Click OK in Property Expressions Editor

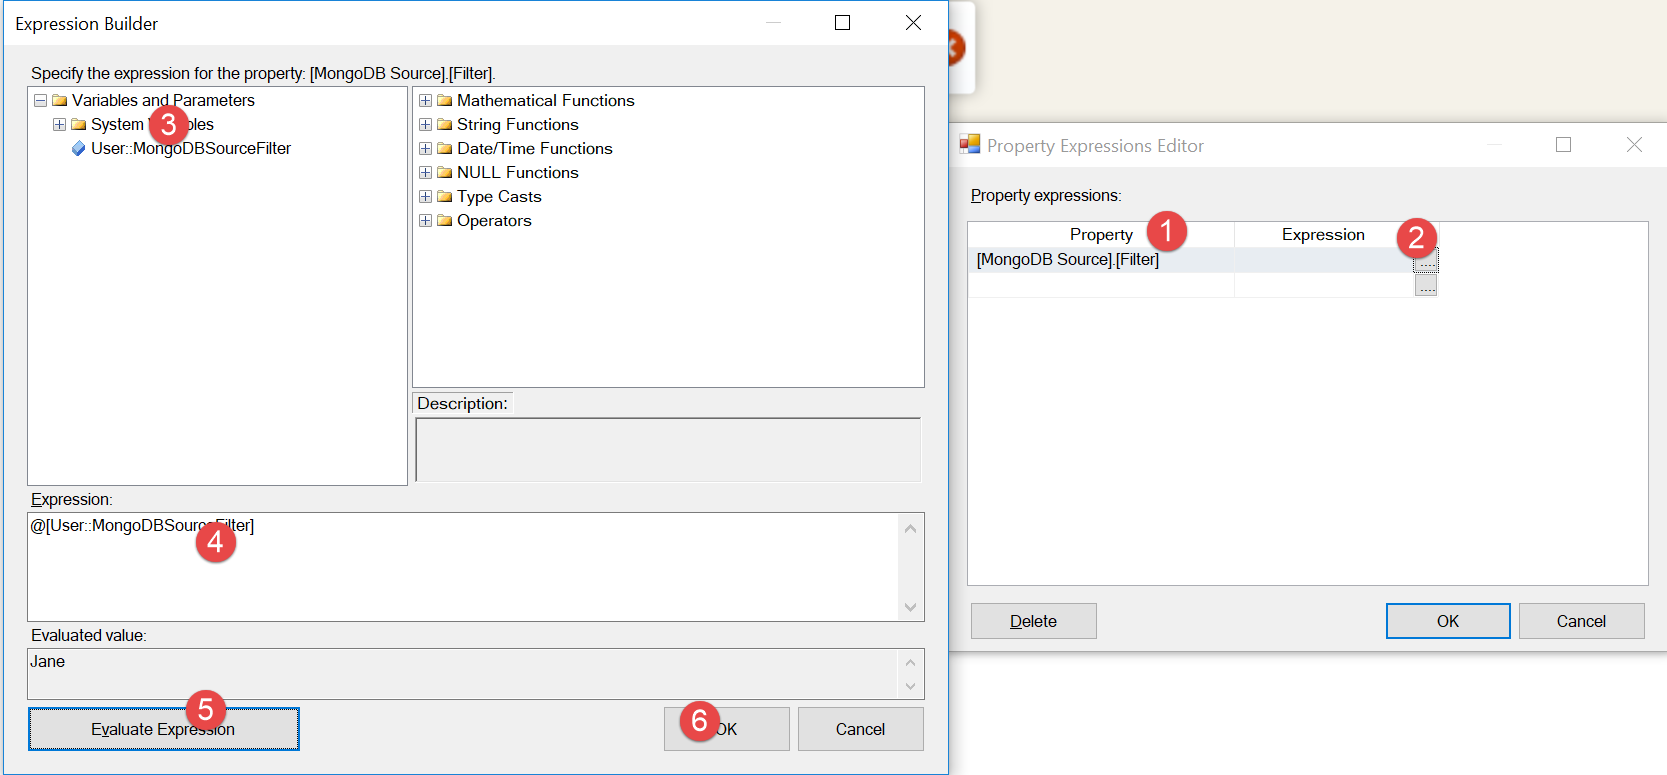pyautogui.click(x=1448, y=621)
